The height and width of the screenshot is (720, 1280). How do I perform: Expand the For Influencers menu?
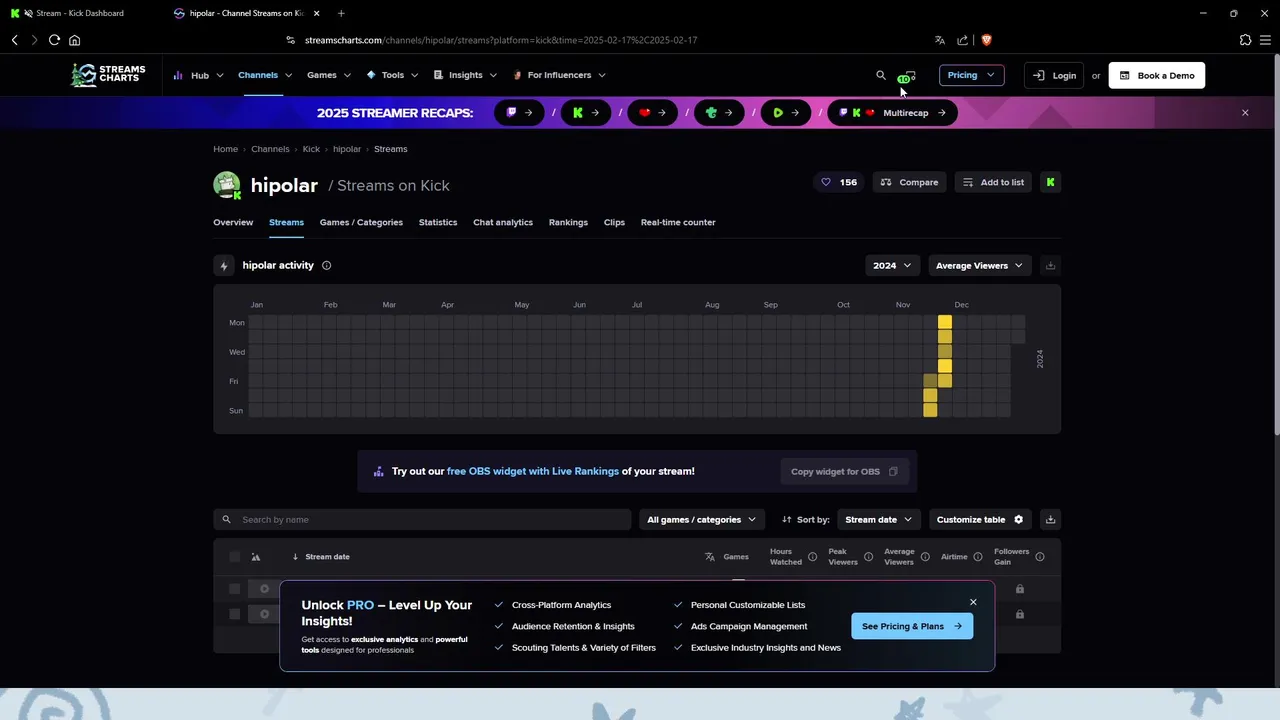point(559,75)
